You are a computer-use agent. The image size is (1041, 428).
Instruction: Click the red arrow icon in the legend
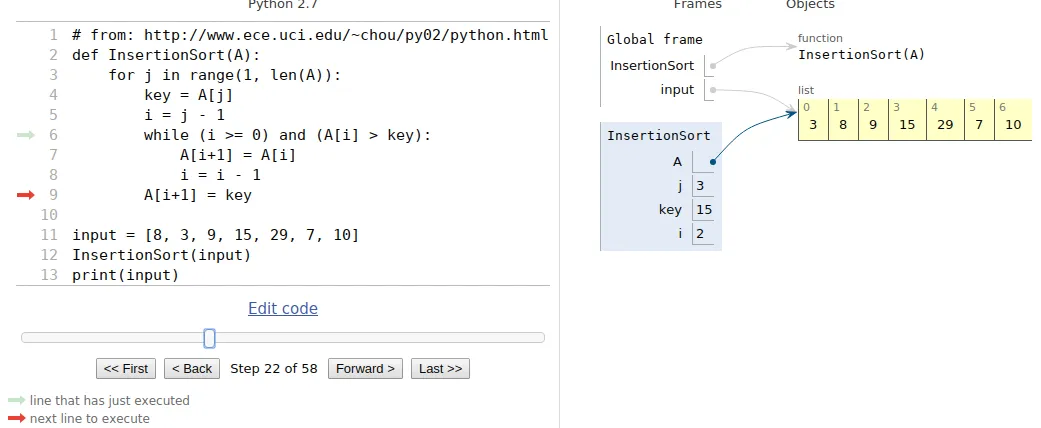17,419
